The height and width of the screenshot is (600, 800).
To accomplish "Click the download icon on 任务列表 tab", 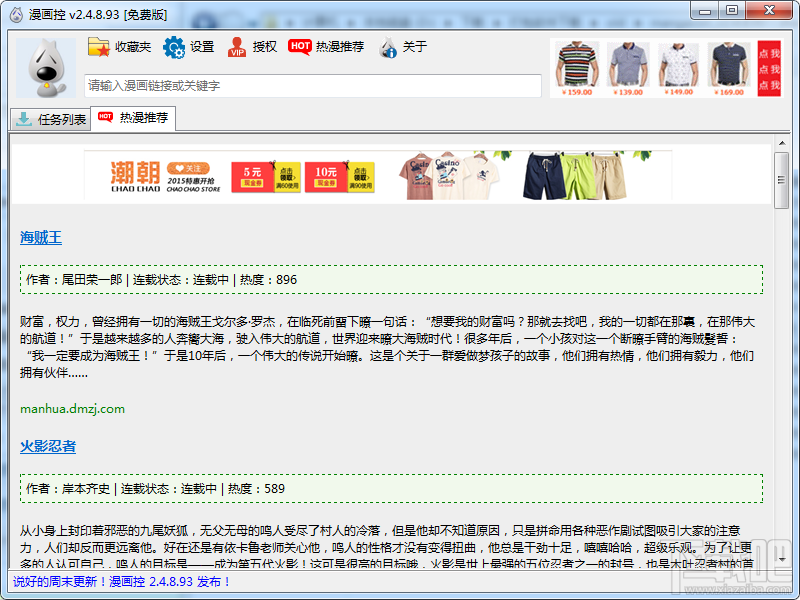I will coord(23,119).
